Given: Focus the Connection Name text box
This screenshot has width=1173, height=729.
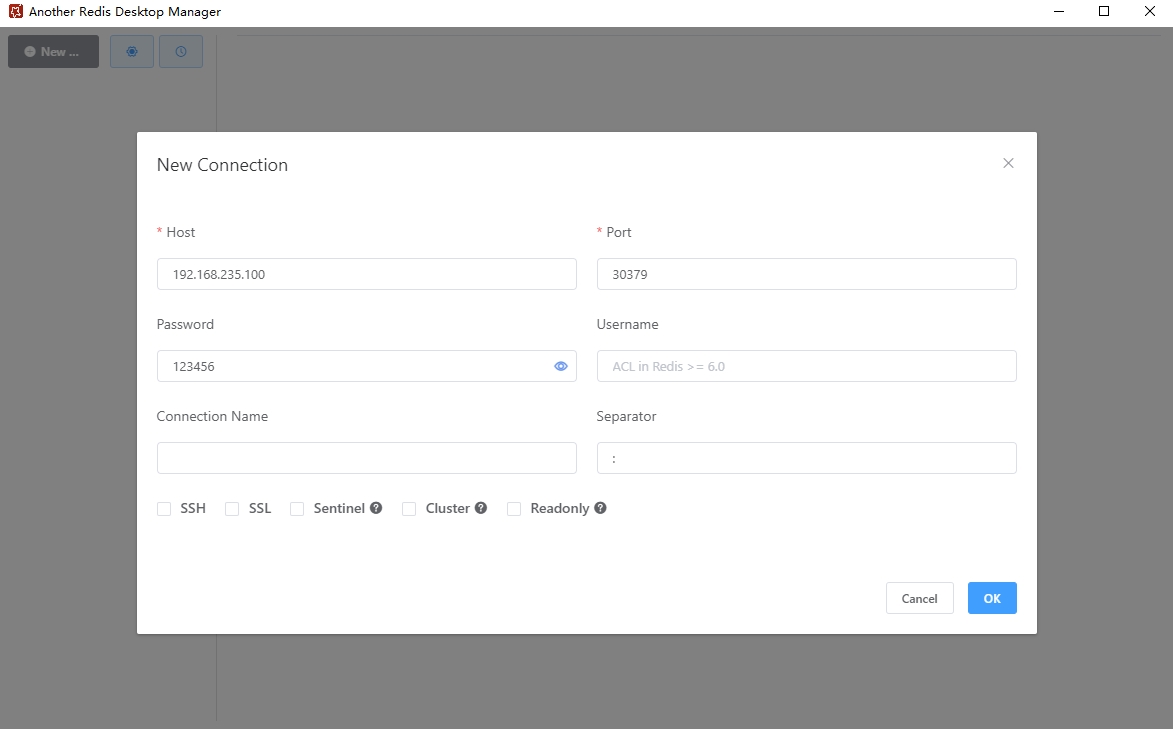Looking at the screenshot, I should (366, 458).
